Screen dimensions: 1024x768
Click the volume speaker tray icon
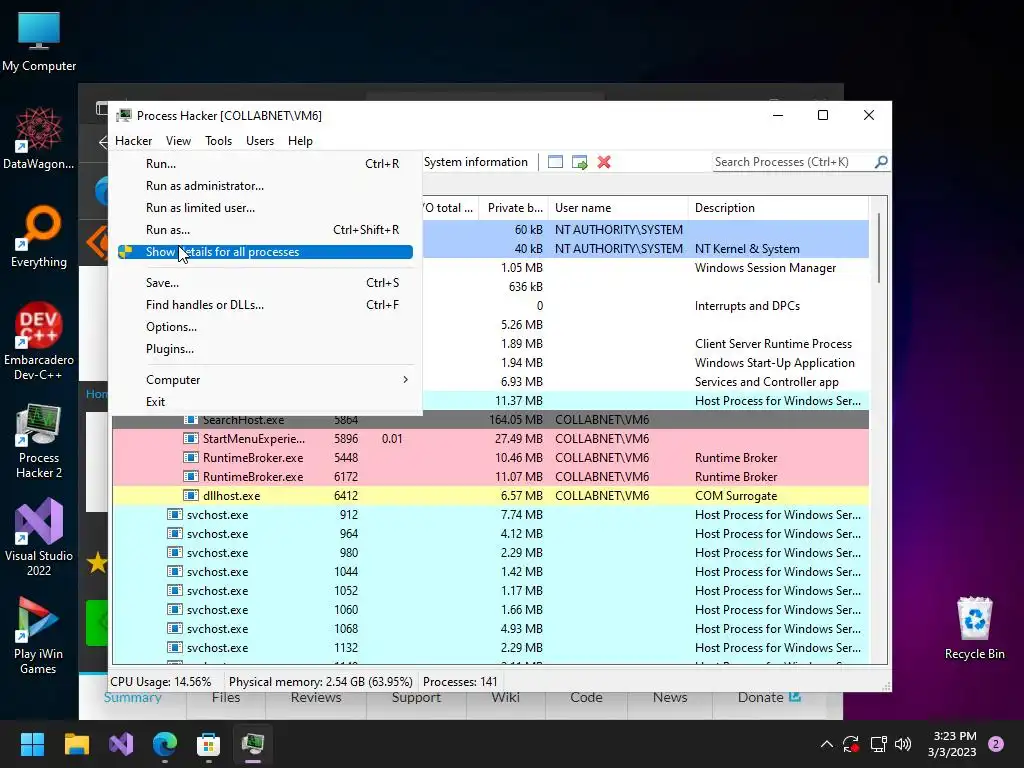click(x=903, y=744)
